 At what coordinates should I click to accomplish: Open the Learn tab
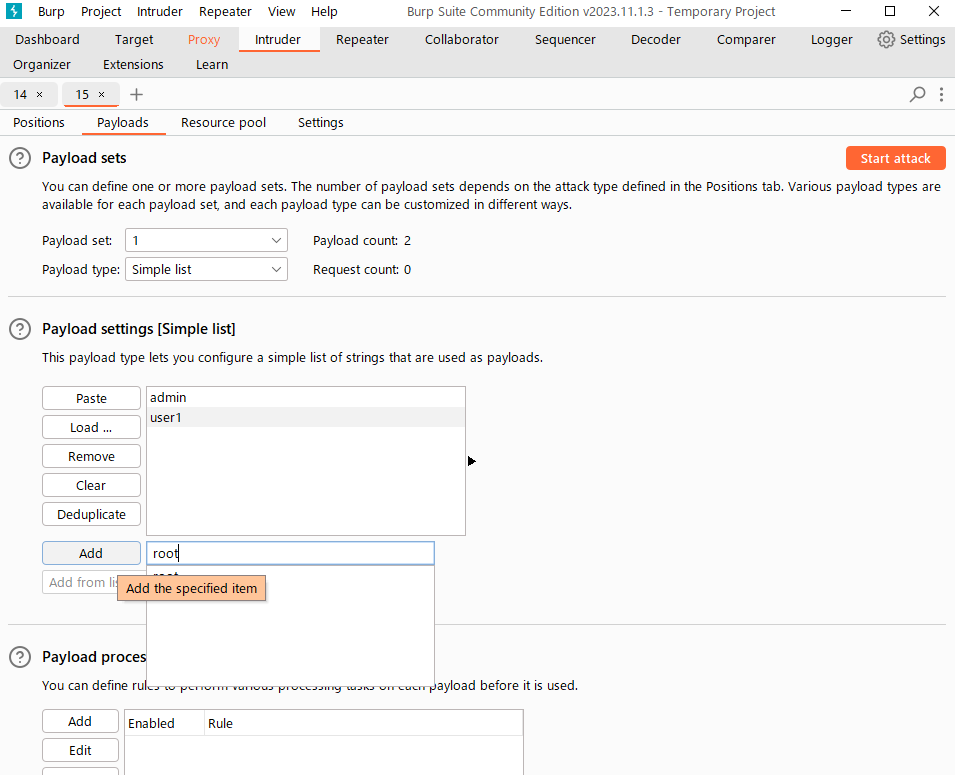pyautogui.click(x=212, y=65)
